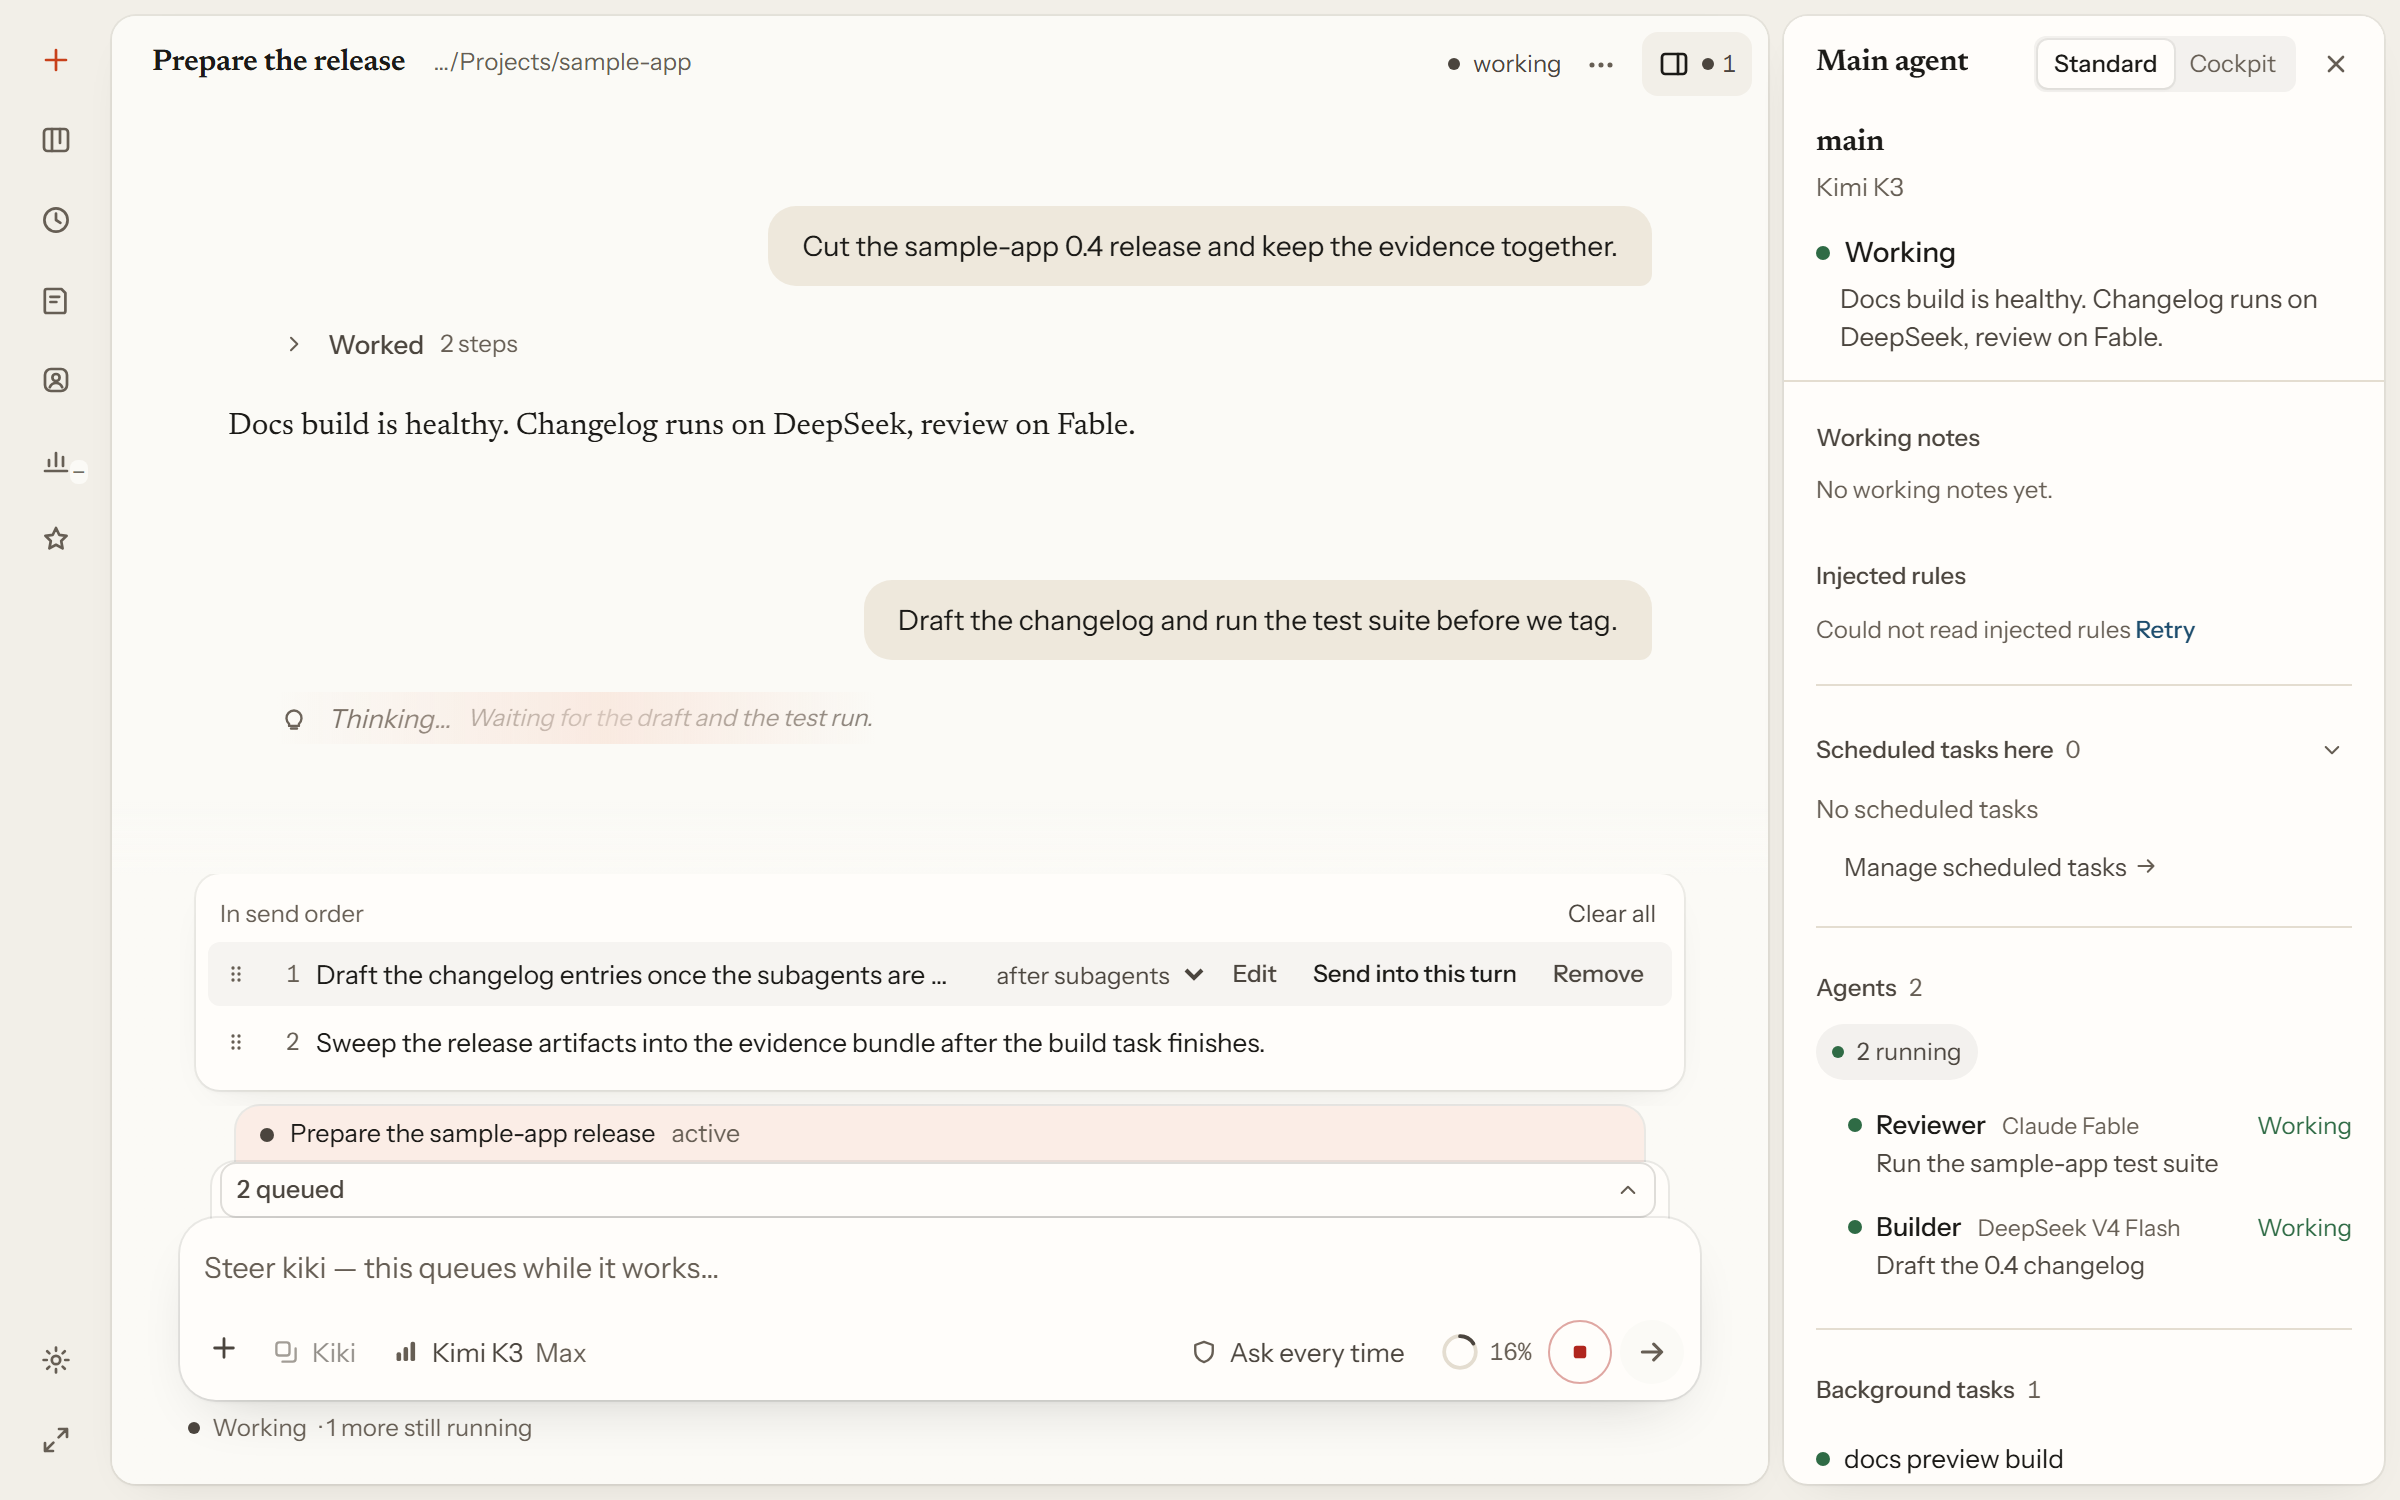This screenshot has height=1500, width=2400.
Task: Toggle the side panel button showing 1
Action: (x=1697, y=64)
